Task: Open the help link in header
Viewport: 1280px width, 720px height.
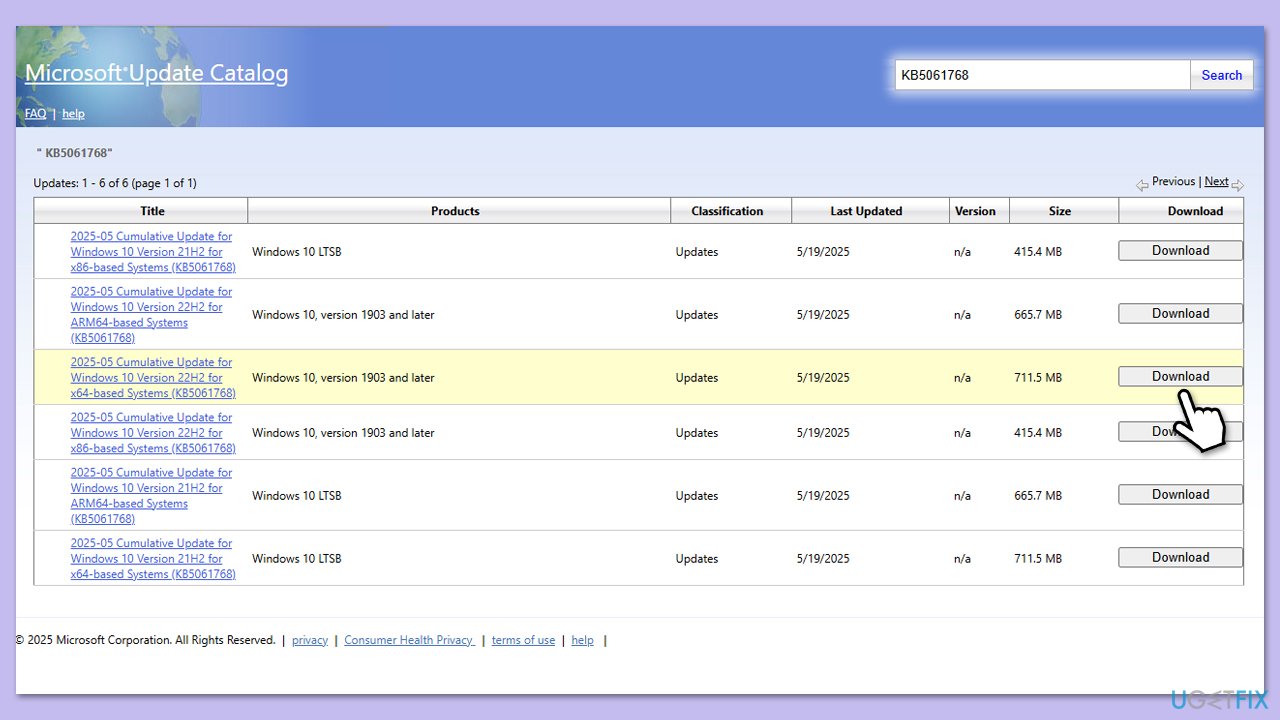Action: [x=73, y=114]
